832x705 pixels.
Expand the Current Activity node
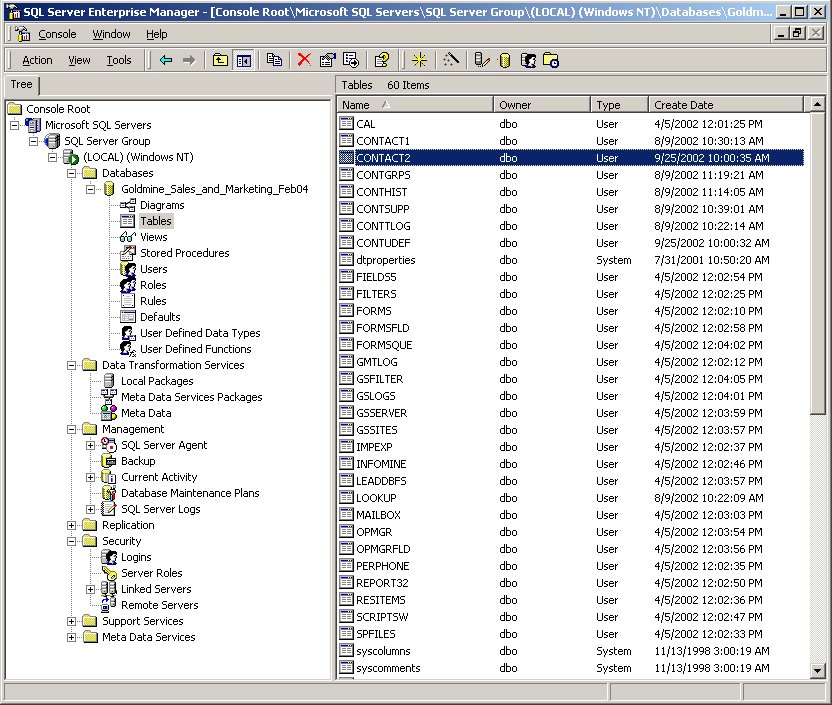(x=91, y=477)
